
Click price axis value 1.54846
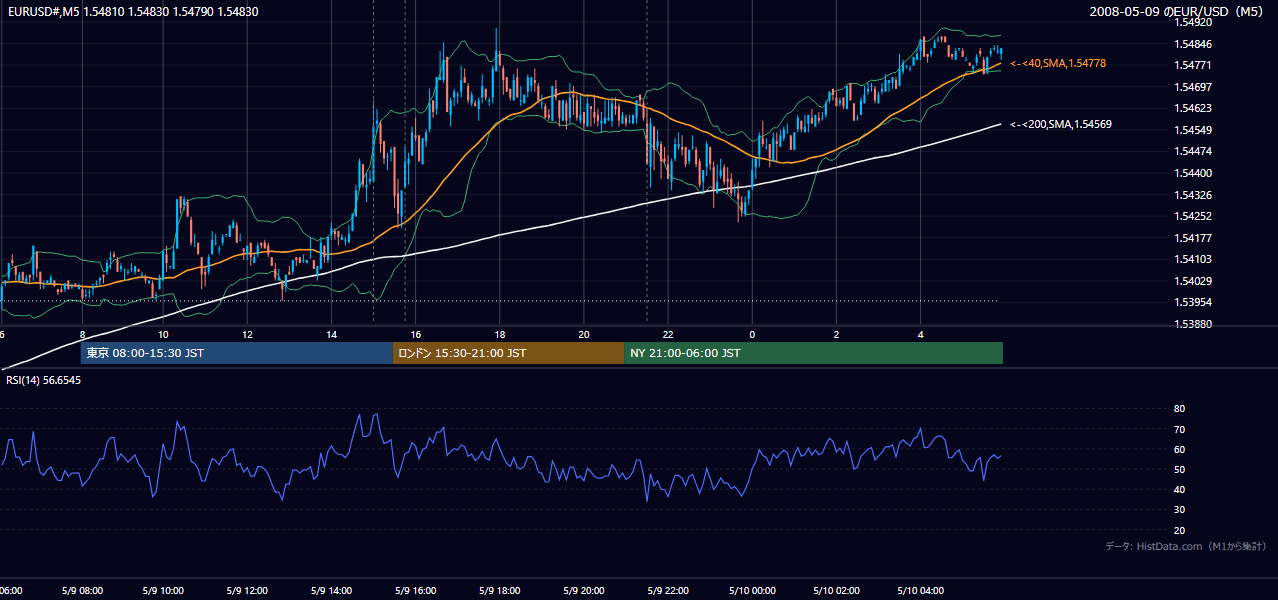tap(1193, 44)
